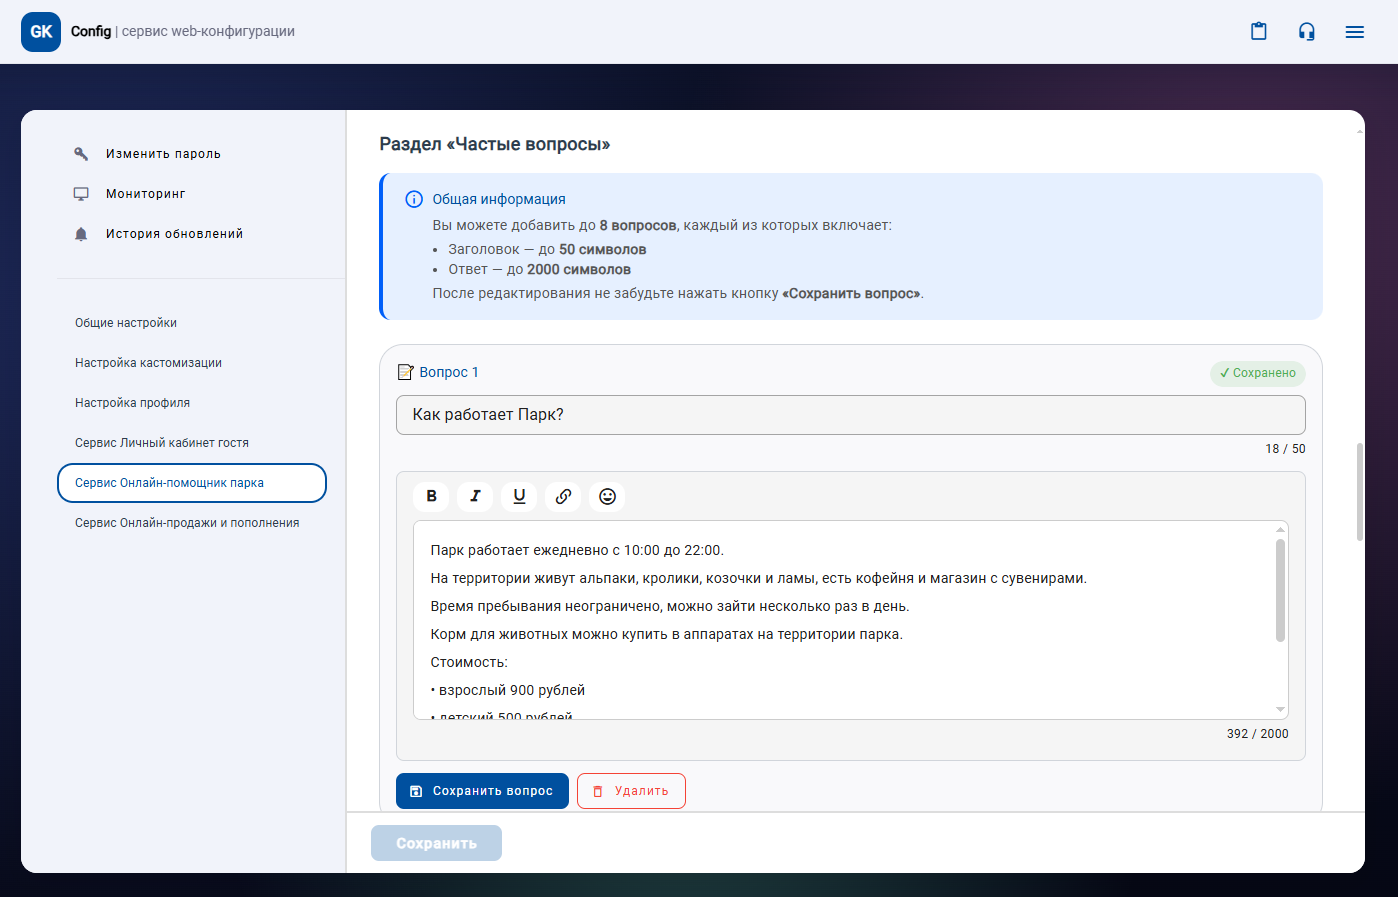
Task: Open the clipboard icon in the header
Action: (1259, 32)
